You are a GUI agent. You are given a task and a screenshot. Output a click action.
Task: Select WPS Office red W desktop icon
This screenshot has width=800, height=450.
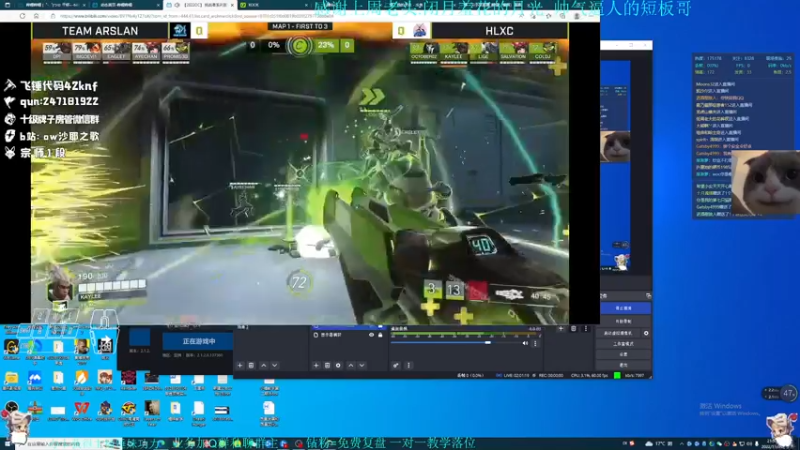82,409
